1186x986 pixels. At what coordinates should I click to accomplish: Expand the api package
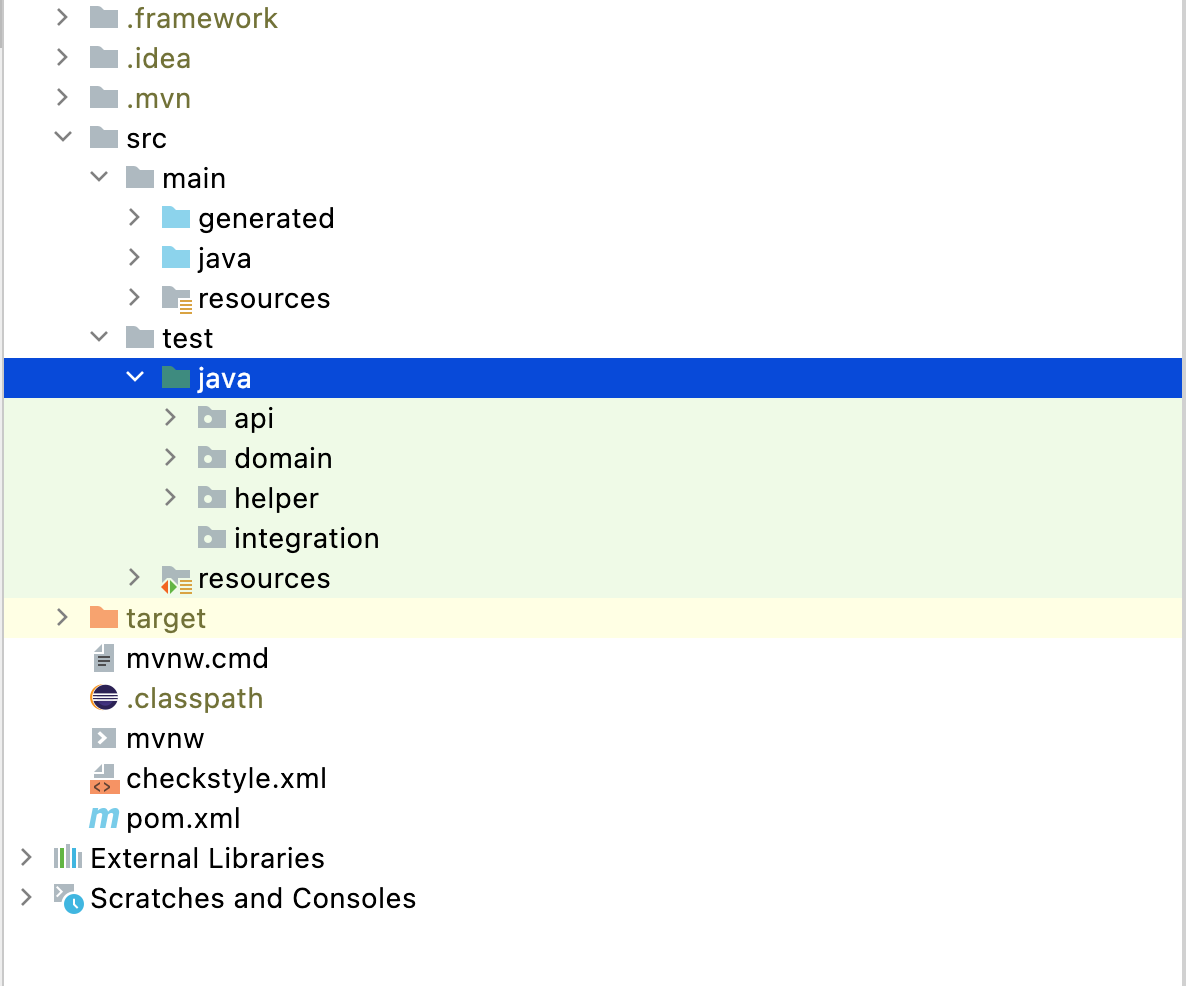click(170, 418)
